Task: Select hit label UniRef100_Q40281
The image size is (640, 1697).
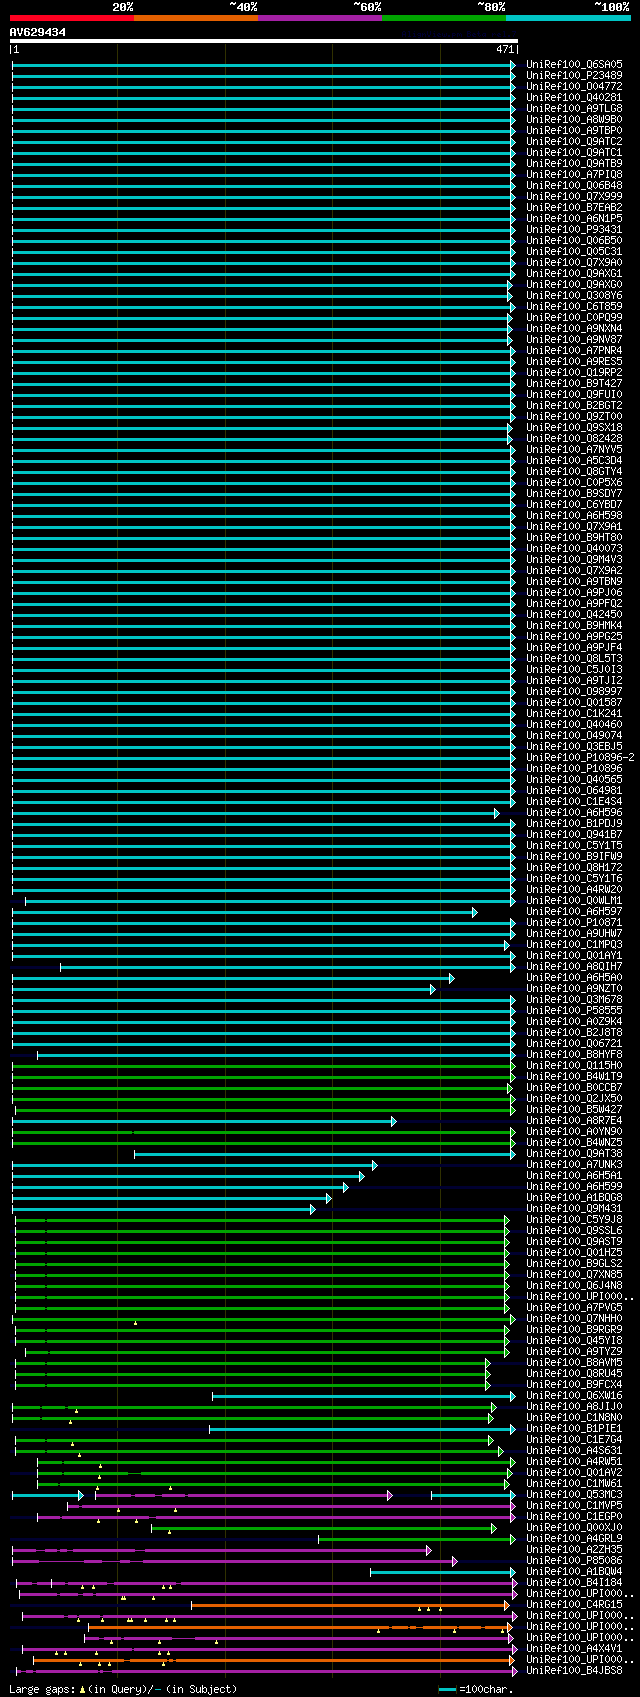Action: (x=574, y=97)
